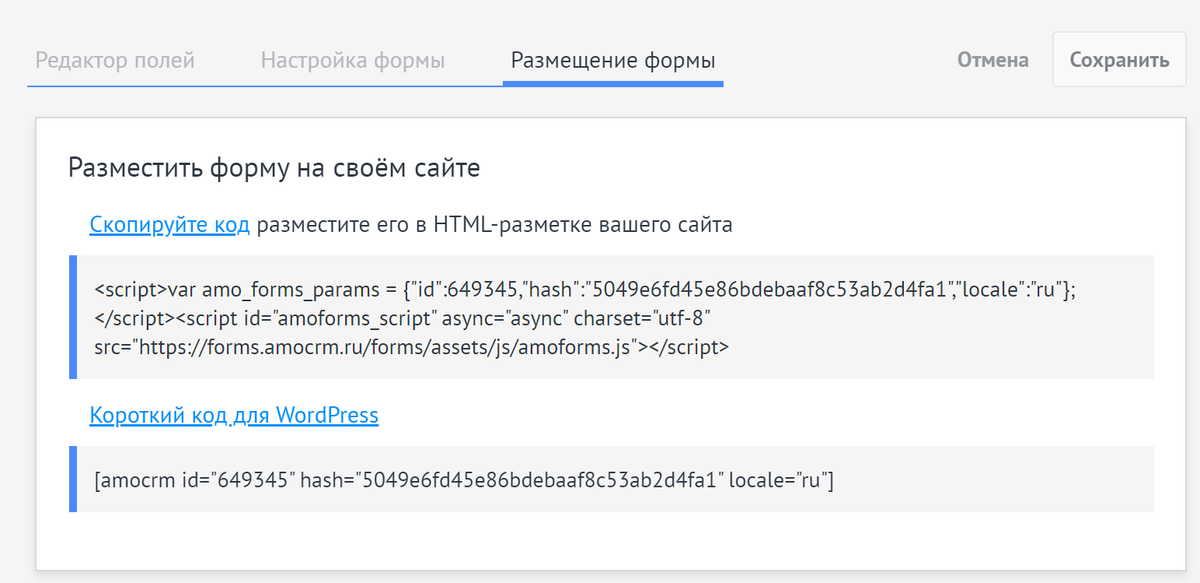This screenshot has width=1200, height=583.
Task: Select the Размещение формы tab
Action: 613,60
